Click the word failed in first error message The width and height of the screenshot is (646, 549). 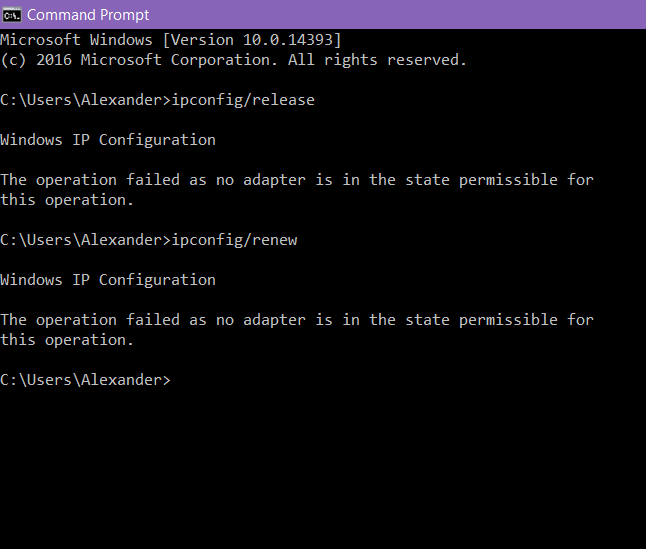tap(153, 180)
